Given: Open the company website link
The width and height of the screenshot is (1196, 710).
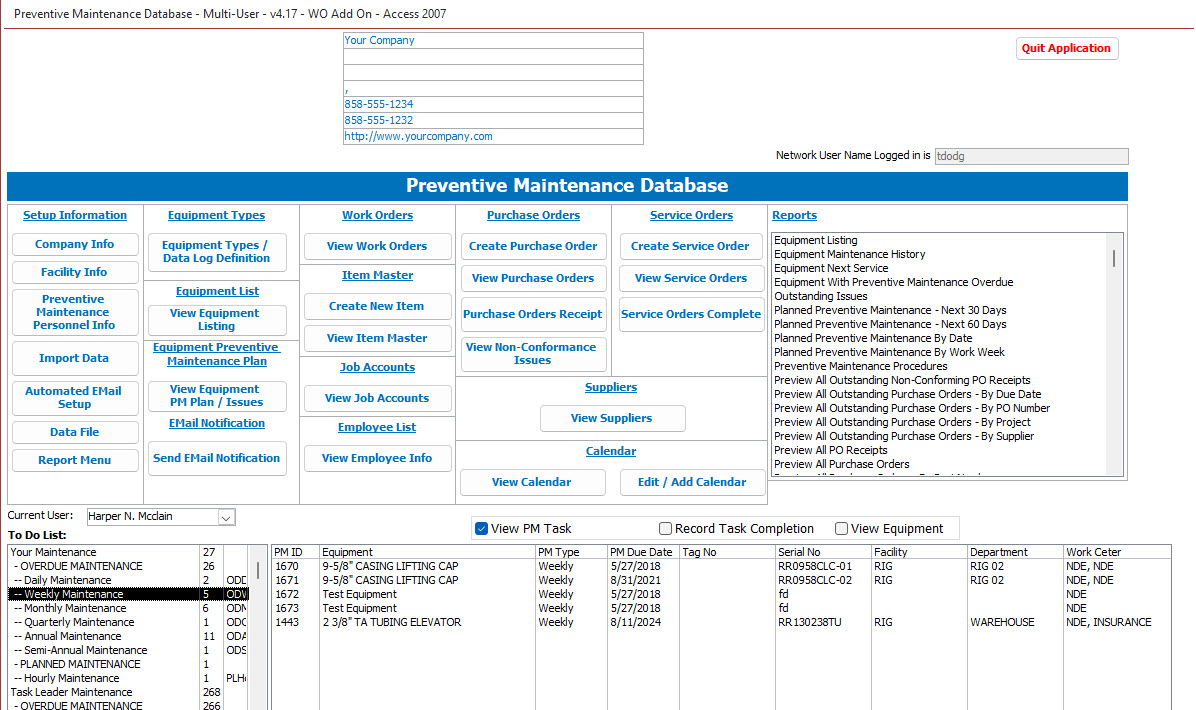Looking at the screenshot, I should [x=418, y=136].
